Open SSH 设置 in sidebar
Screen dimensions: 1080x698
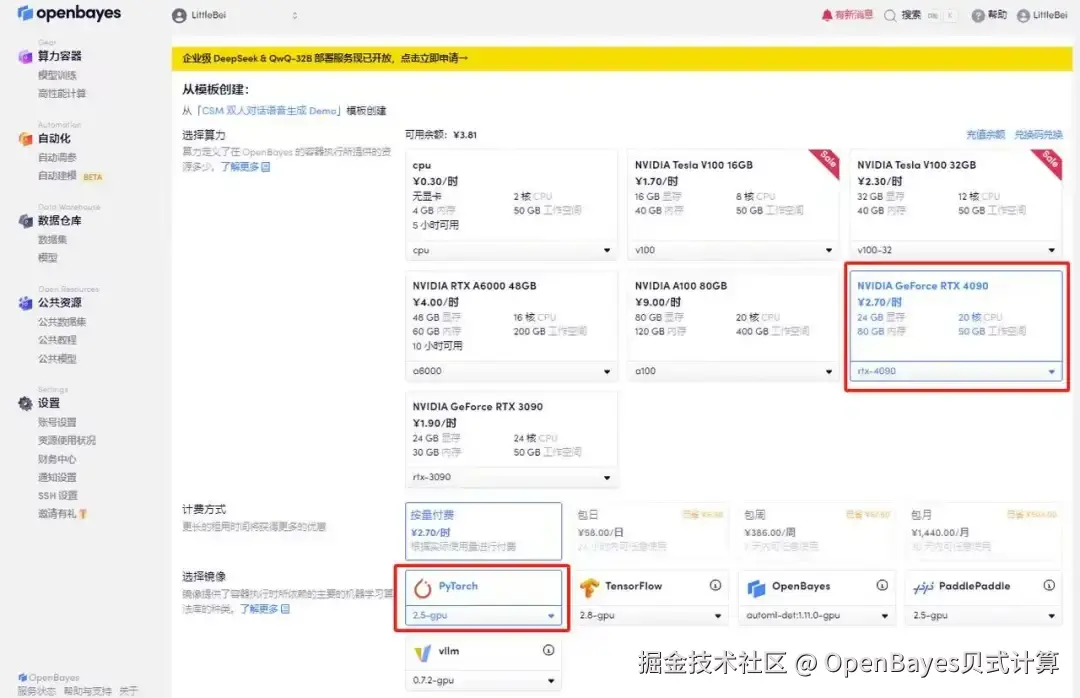point(58,496)
